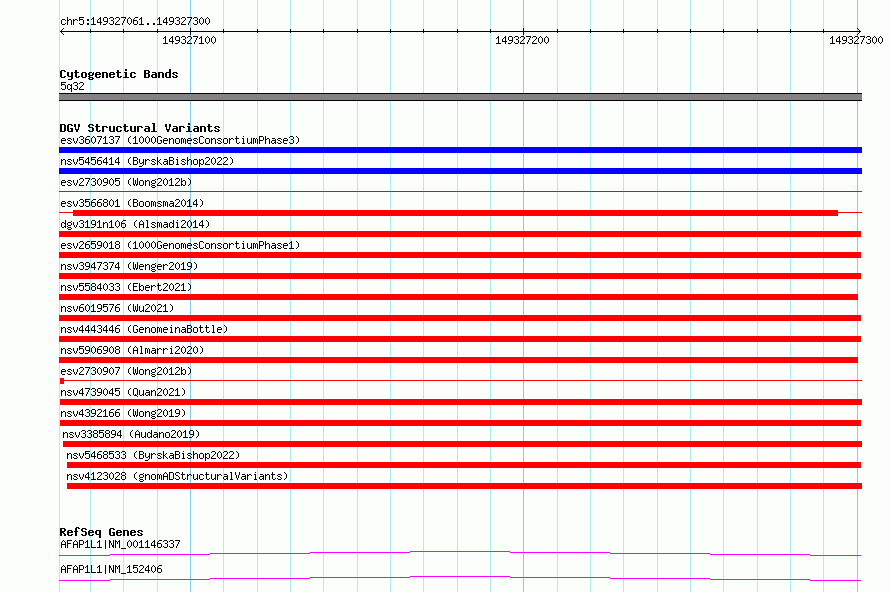This screenshot has height=592, width=890.
Task: Select the nsv6019576 (Wu2021) label
Action: pos(117,308)
